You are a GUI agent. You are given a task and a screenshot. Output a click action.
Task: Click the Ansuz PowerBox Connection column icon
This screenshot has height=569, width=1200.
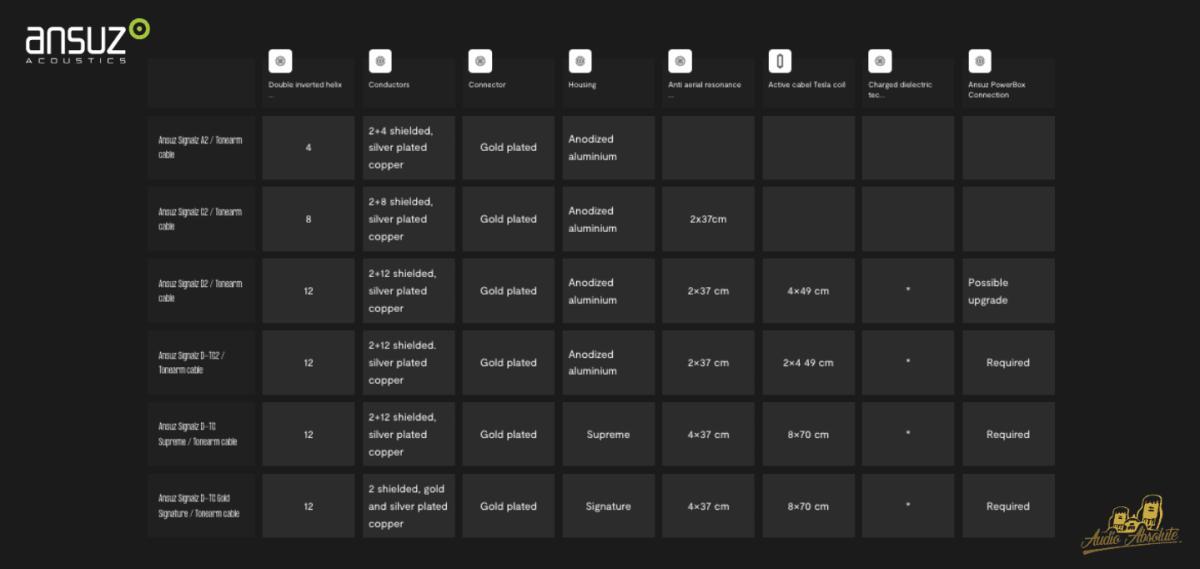[980, 61]
